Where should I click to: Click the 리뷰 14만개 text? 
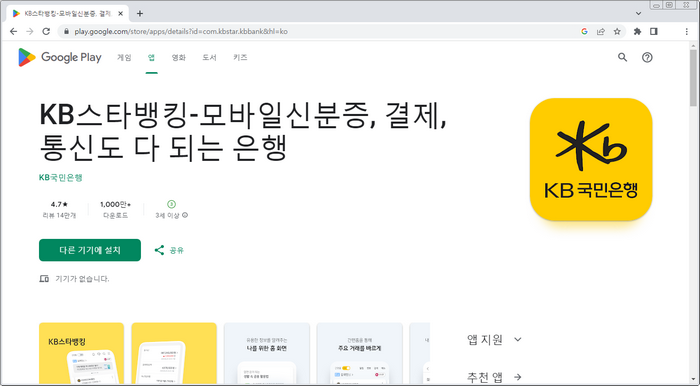pos(59,216)
